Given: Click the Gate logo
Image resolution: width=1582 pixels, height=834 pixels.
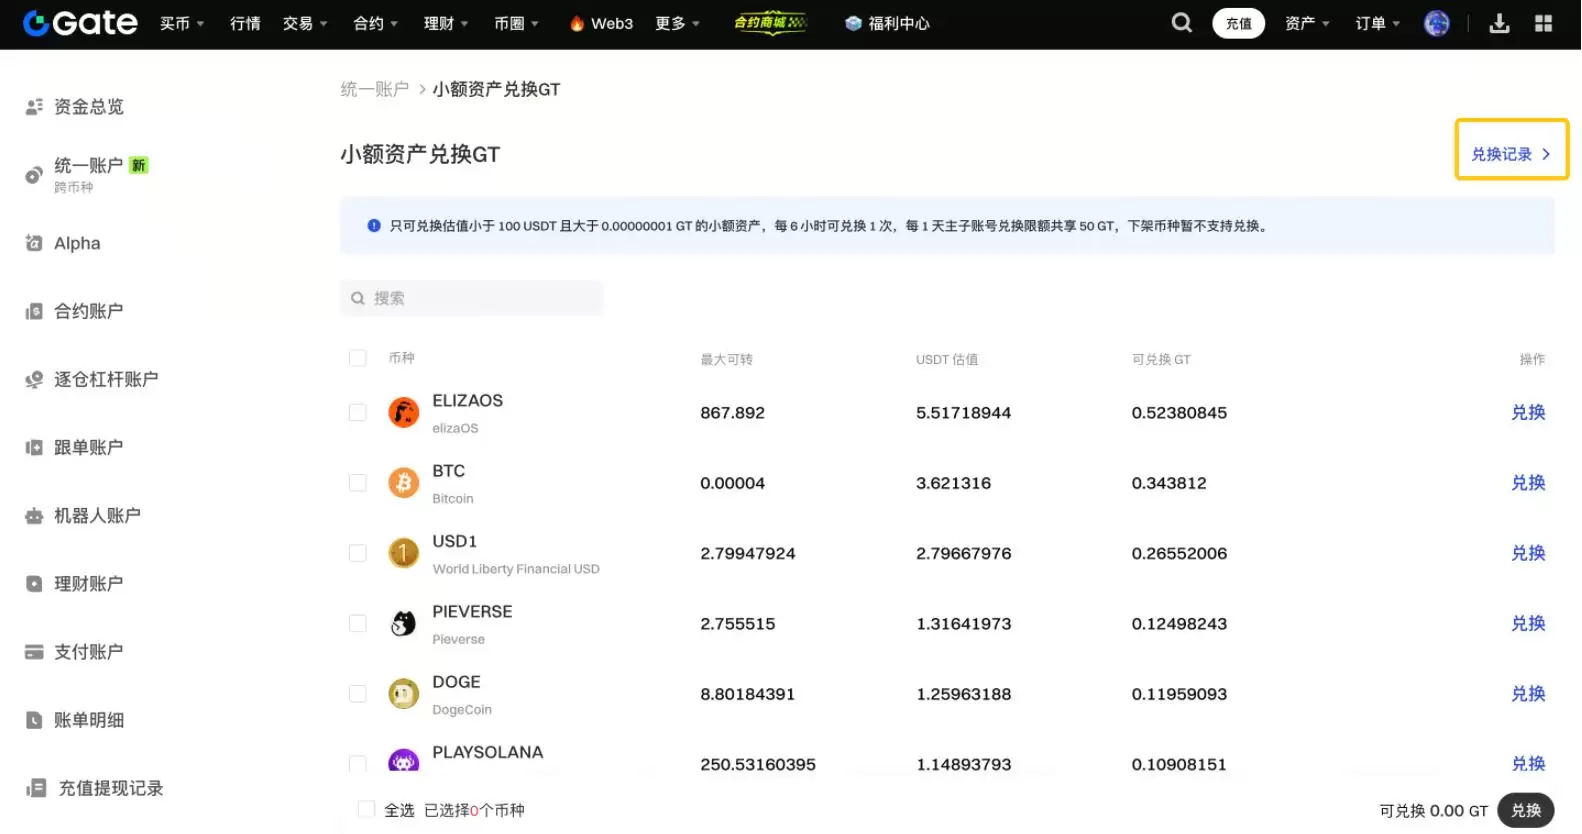Looking at the screenshot, I should click(80, 23).
